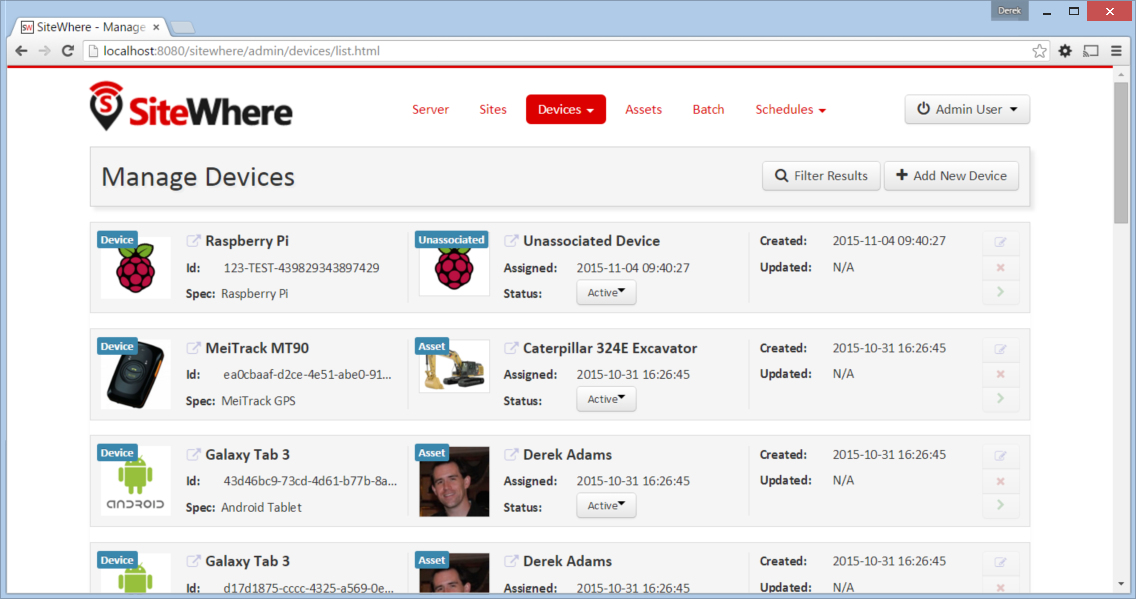Go to the Batch page
This screenshot has width=1136, height=599.
[708, 109]
